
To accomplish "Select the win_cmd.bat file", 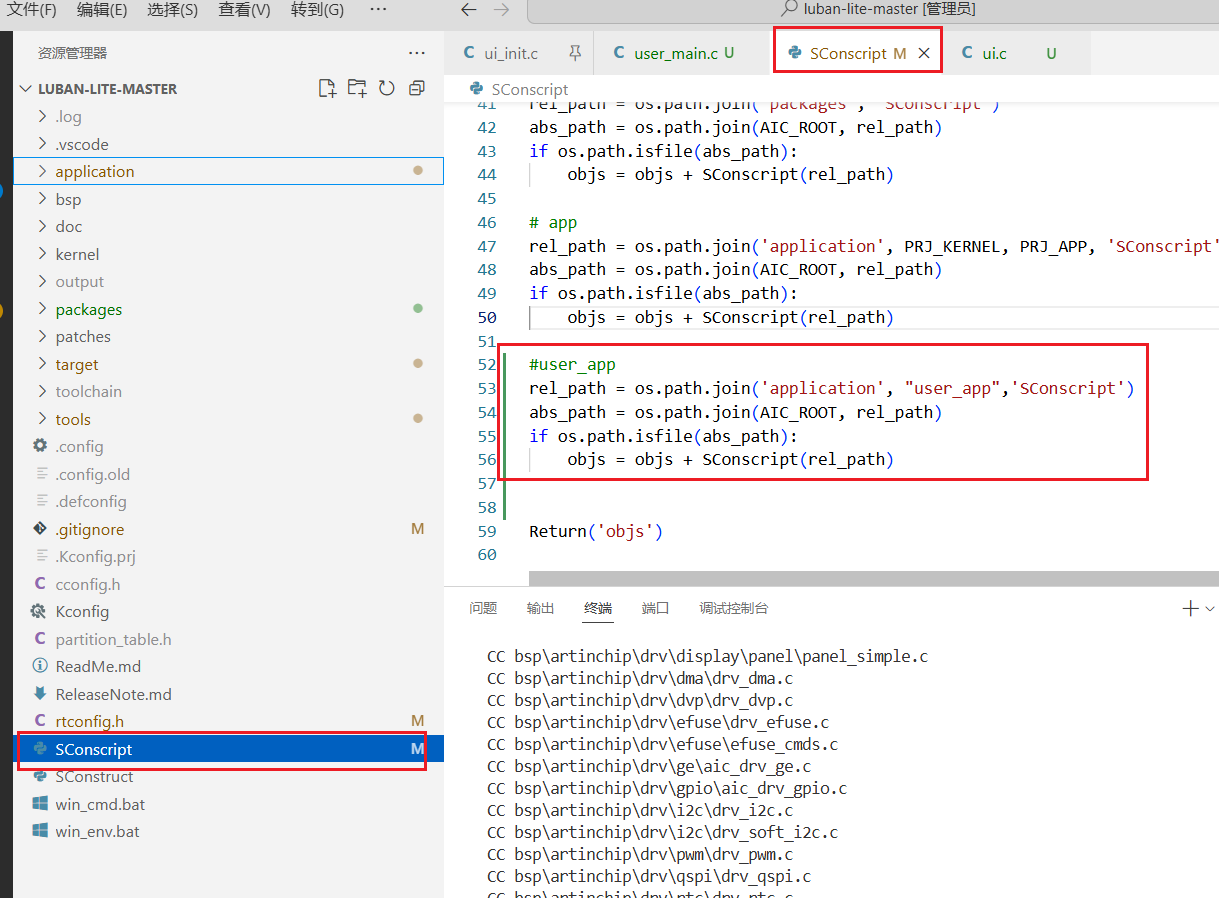I will (x=228, y=804).
